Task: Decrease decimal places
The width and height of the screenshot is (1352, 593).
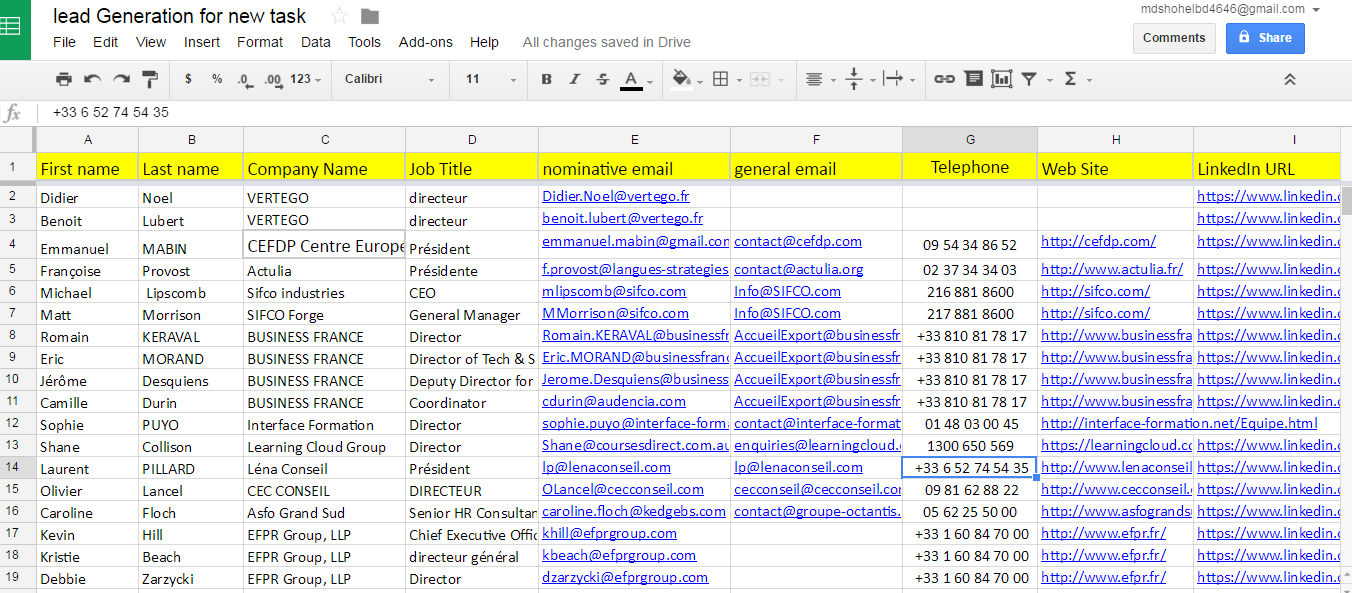Action: [244, 79]
